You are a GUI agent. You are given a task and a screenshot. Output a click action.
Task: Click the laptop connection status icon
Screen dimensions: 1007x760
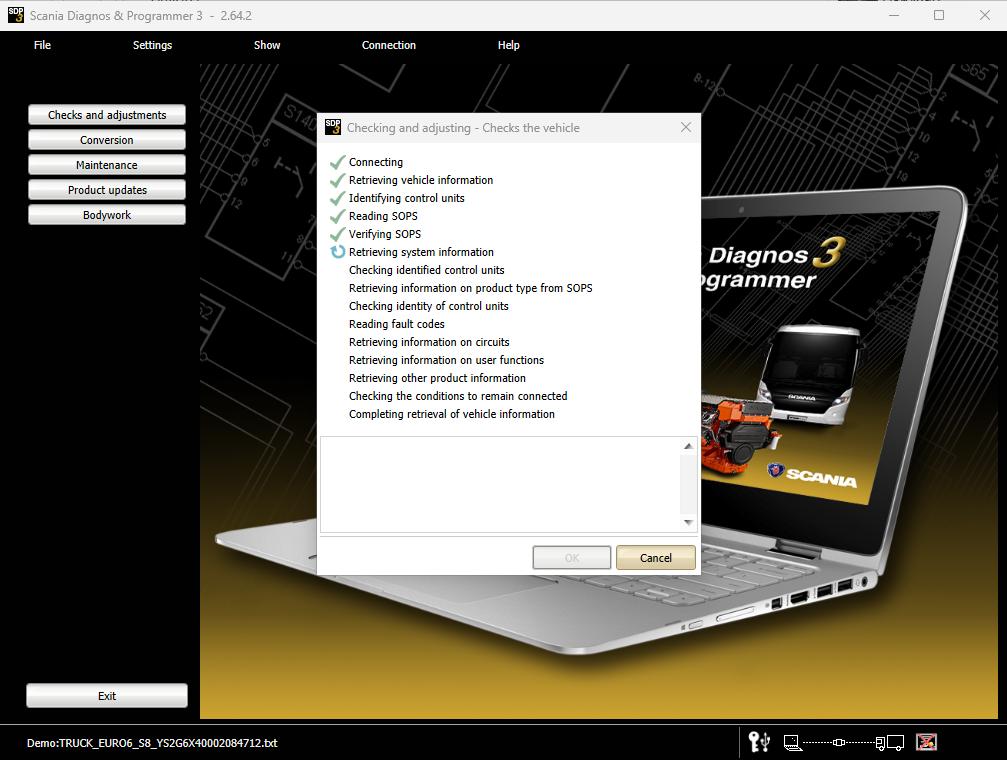coord(792,743)
